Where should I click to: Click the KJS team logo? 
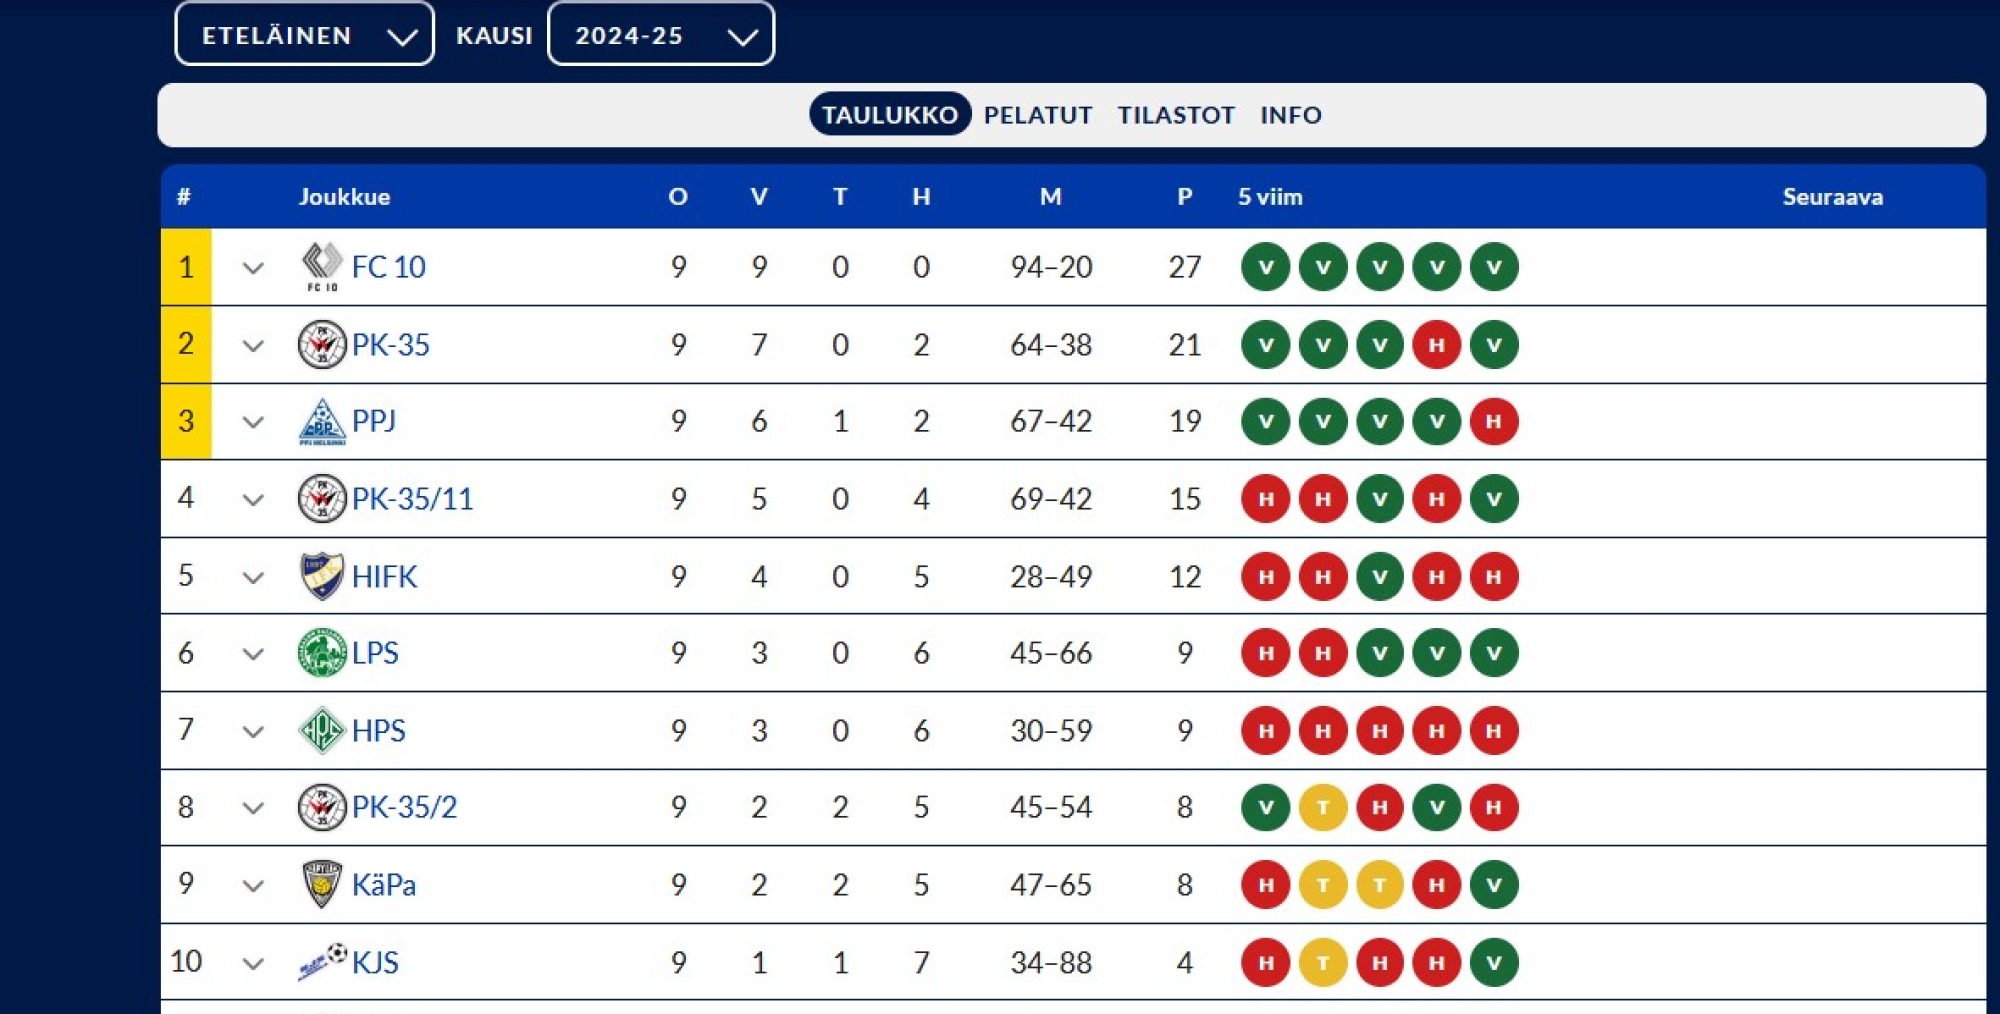(322, 961)
